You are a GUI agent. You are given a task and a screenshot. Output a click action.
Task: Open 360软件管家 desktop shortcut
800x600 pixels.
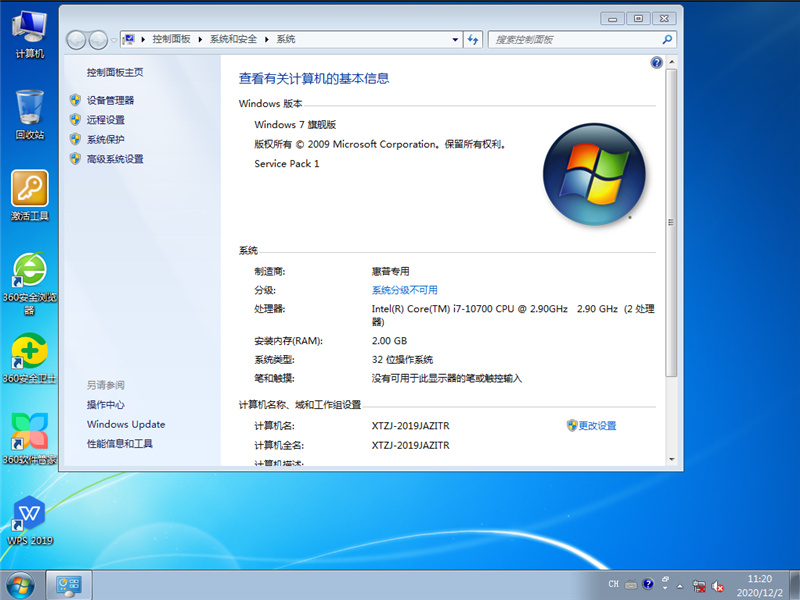(30, 439)
